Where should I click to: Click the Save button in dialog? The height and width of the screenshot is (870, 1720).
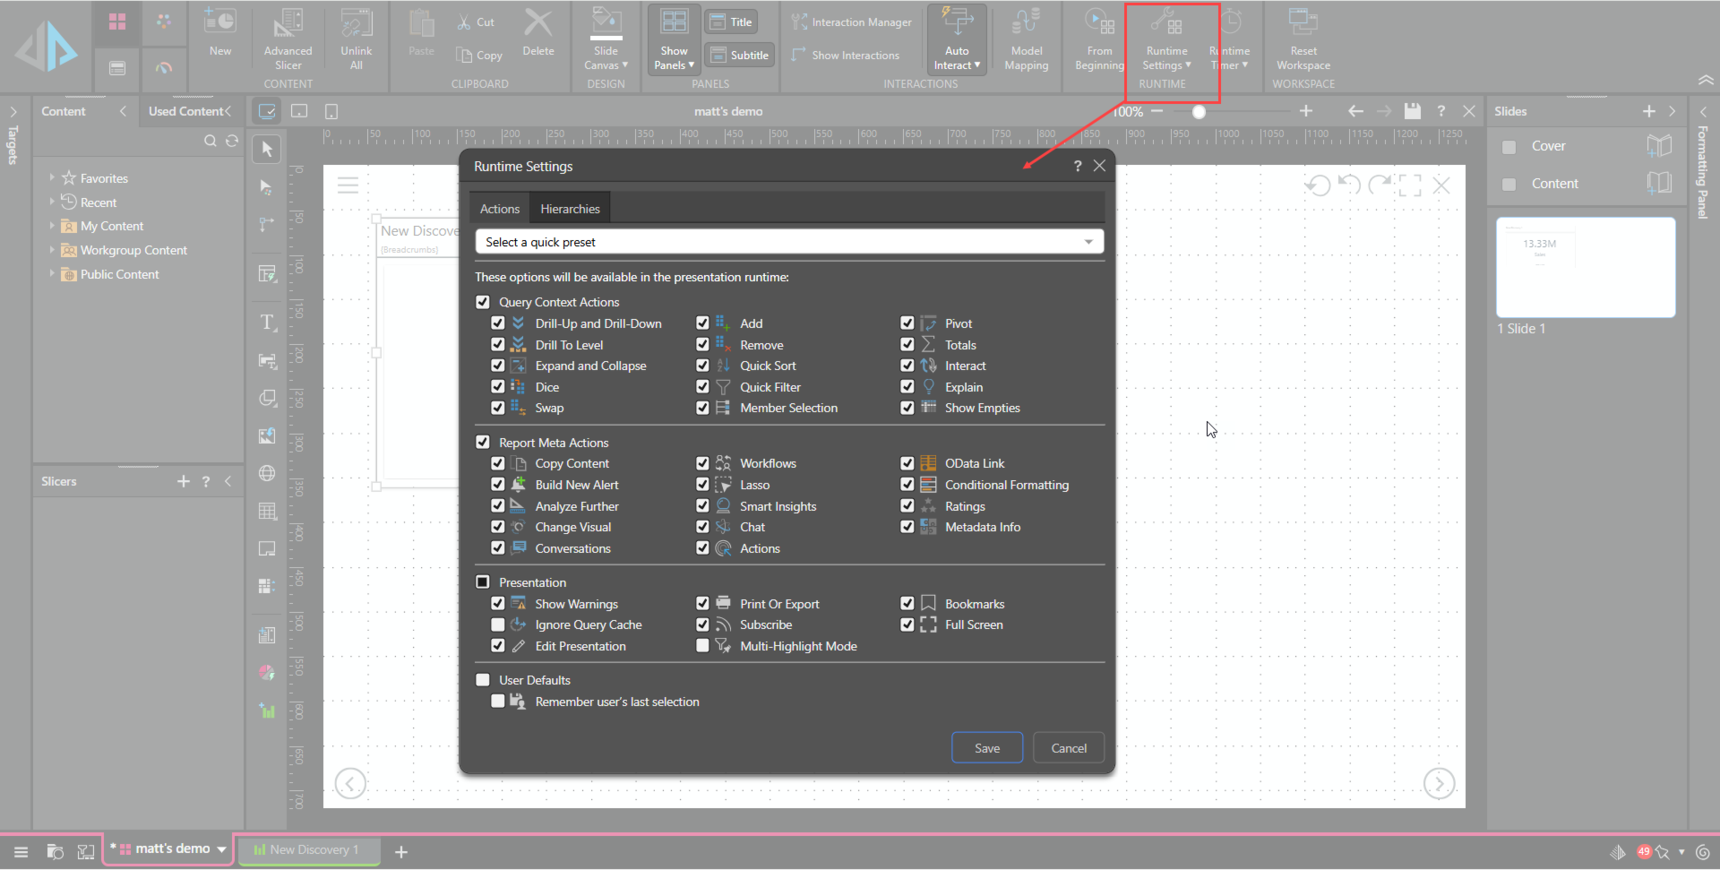(x=987, y=748)
